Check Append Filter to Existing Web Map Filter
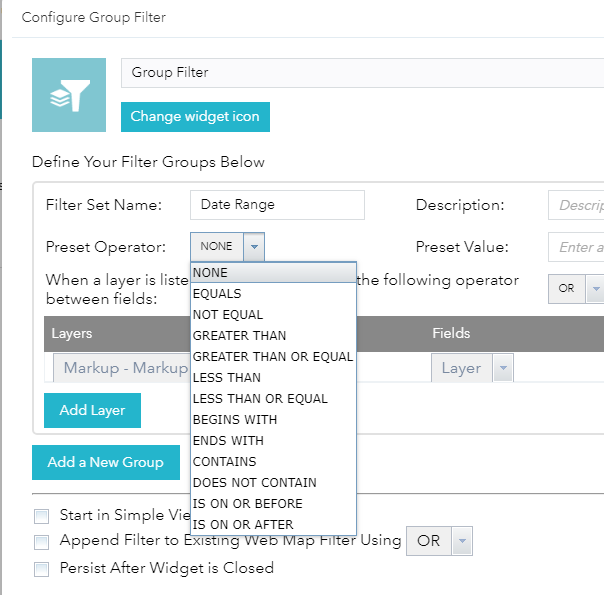Image resolution: width=604 pixels, height=595 pixels. pyautogui.click(x=41, y=541)
